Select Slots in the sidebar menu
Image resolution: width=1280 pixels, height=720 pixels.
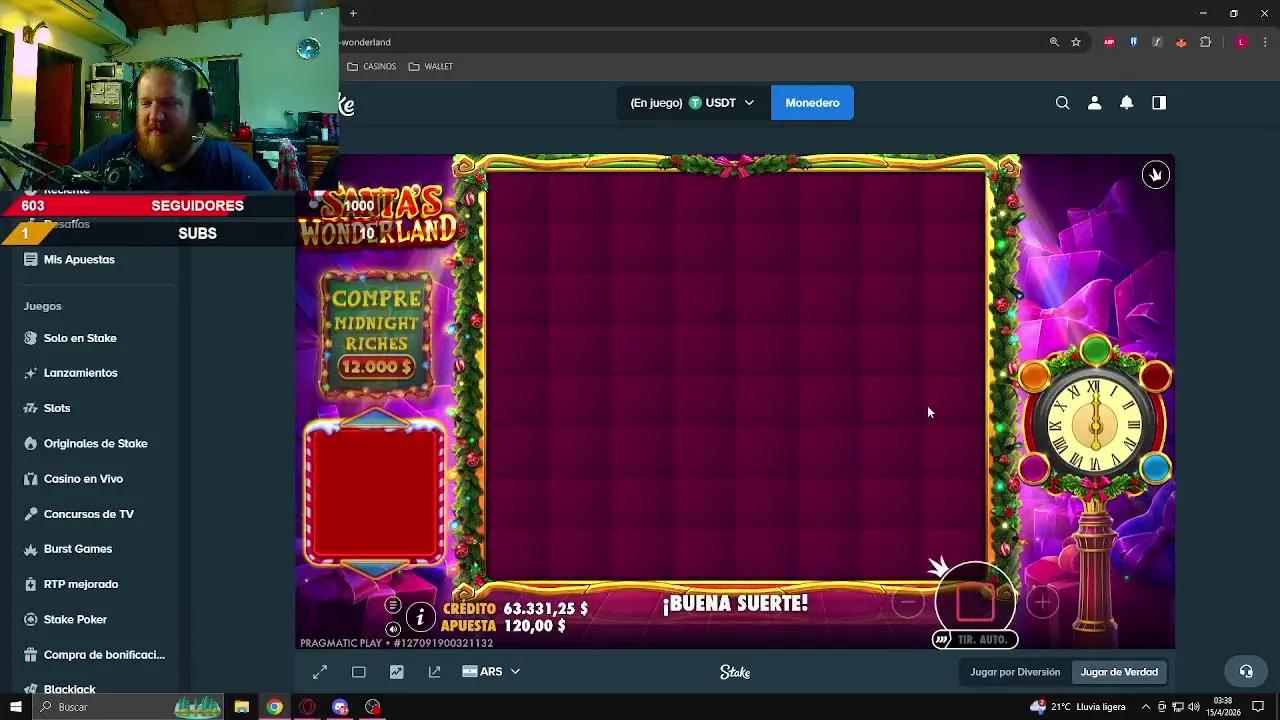(57, 408)
